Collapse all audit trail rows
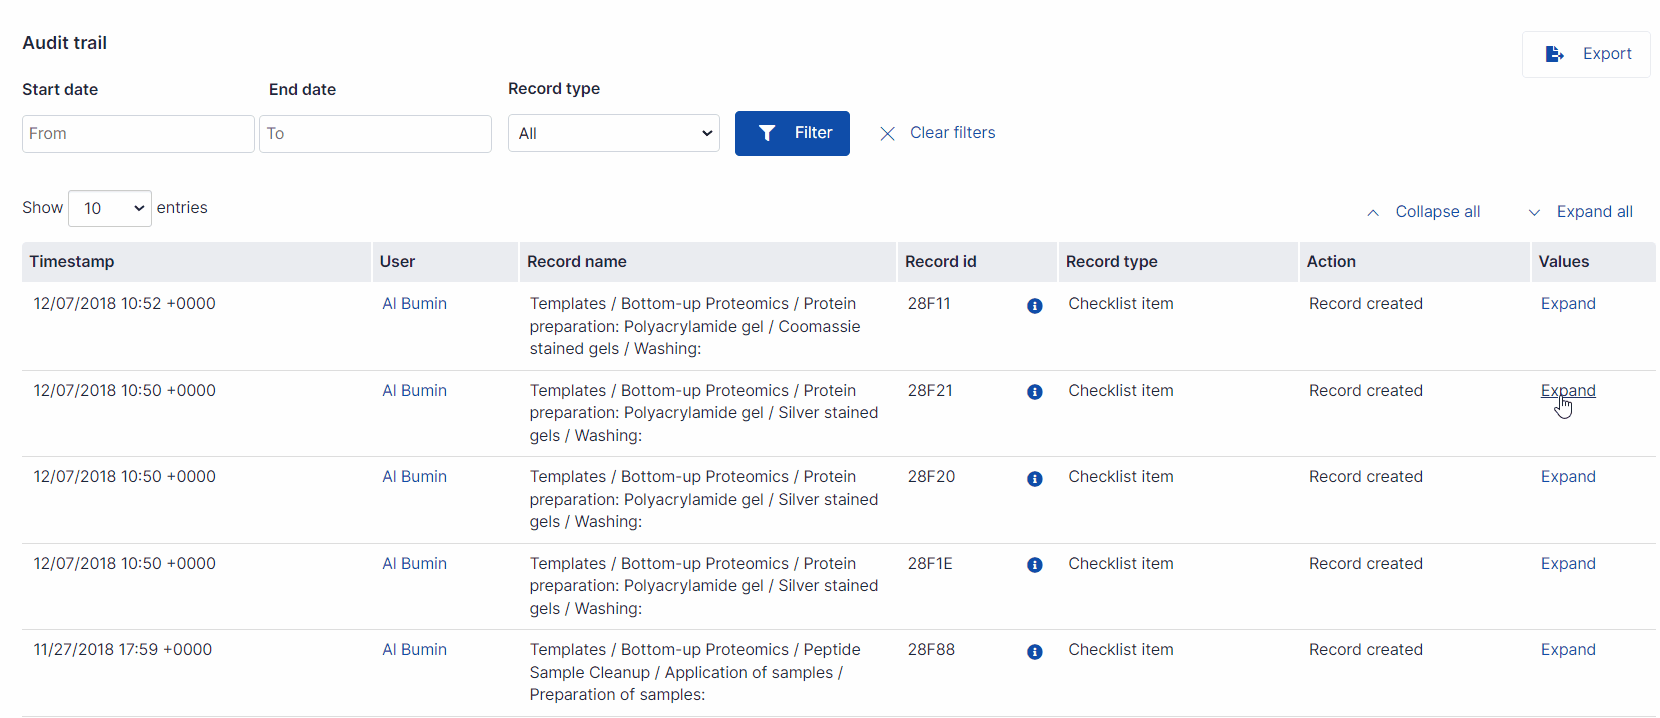 [x=1423, y=212]
